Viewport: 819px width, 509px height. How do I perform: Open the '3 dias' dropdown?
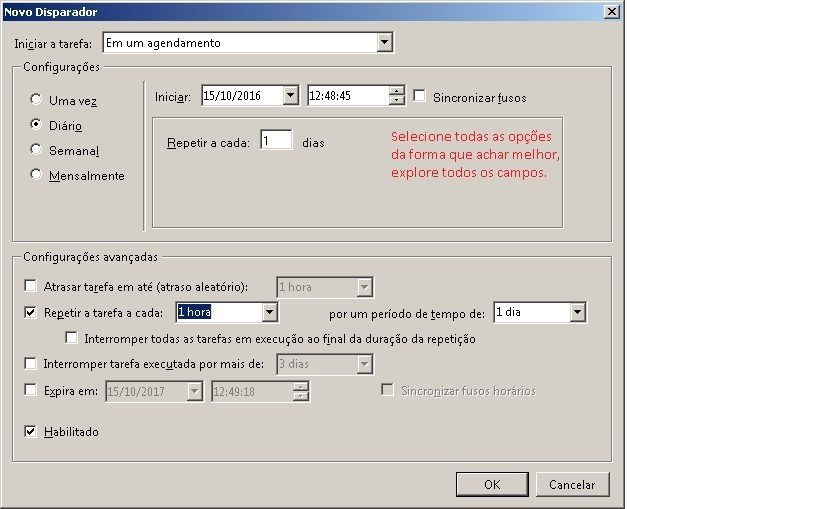(x=365, y=364)
